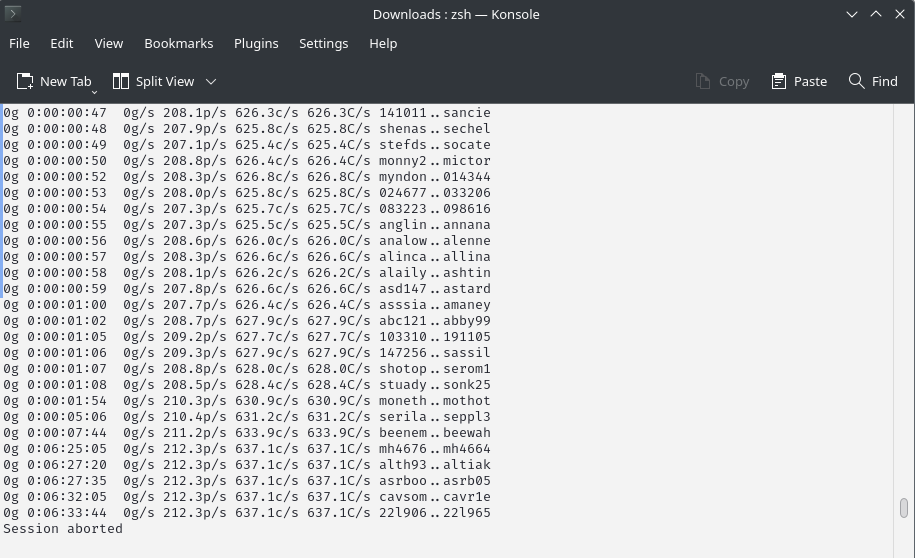This screenshot has height=558, width=915.
Task: Open the Plugins menu
Action: 256,44
